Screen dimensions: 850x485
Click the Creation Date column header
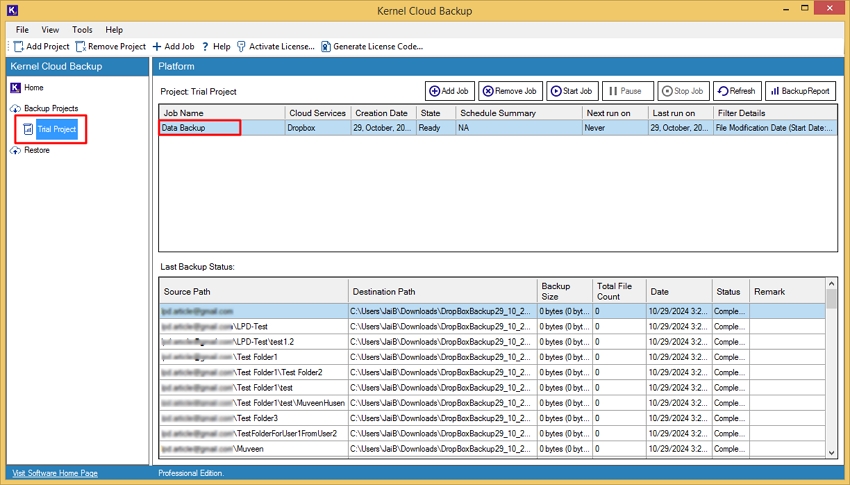383,113
